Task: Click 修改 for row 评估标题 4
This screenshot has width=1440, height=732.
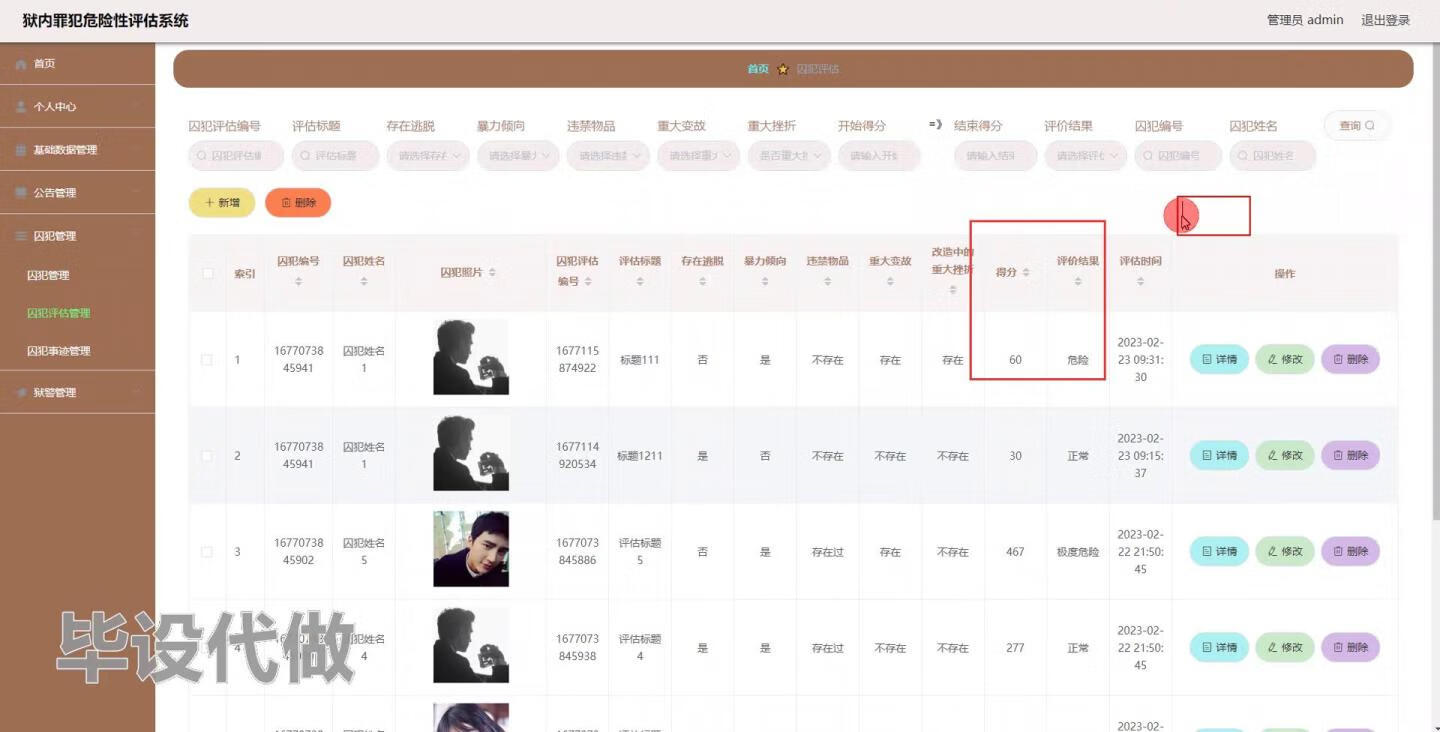Action: pyautogui.click(x=1285, y=647)
